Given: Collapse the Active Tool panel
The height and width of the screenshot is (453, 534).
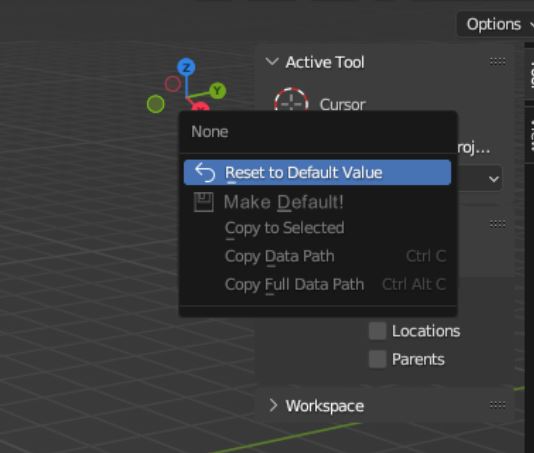Looking at the screenshot, I should 272,62.
